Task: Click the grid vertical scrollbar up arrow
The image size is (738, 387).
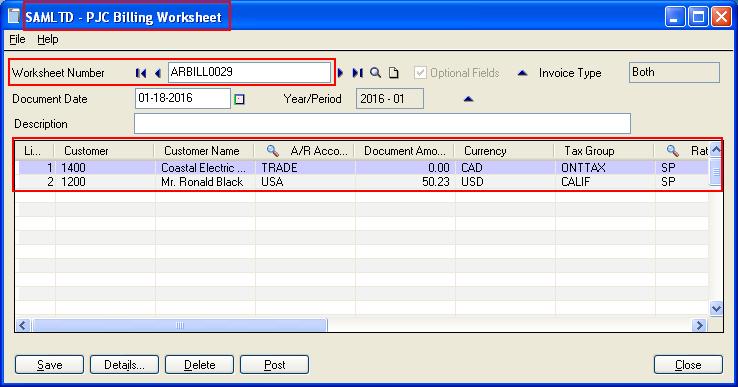Action: tap(716, 150)
